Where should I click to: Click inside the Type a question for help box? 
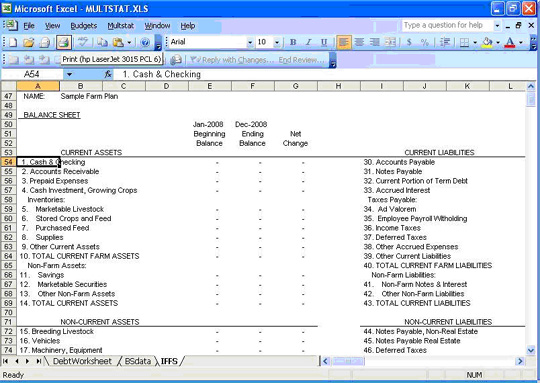447,25
